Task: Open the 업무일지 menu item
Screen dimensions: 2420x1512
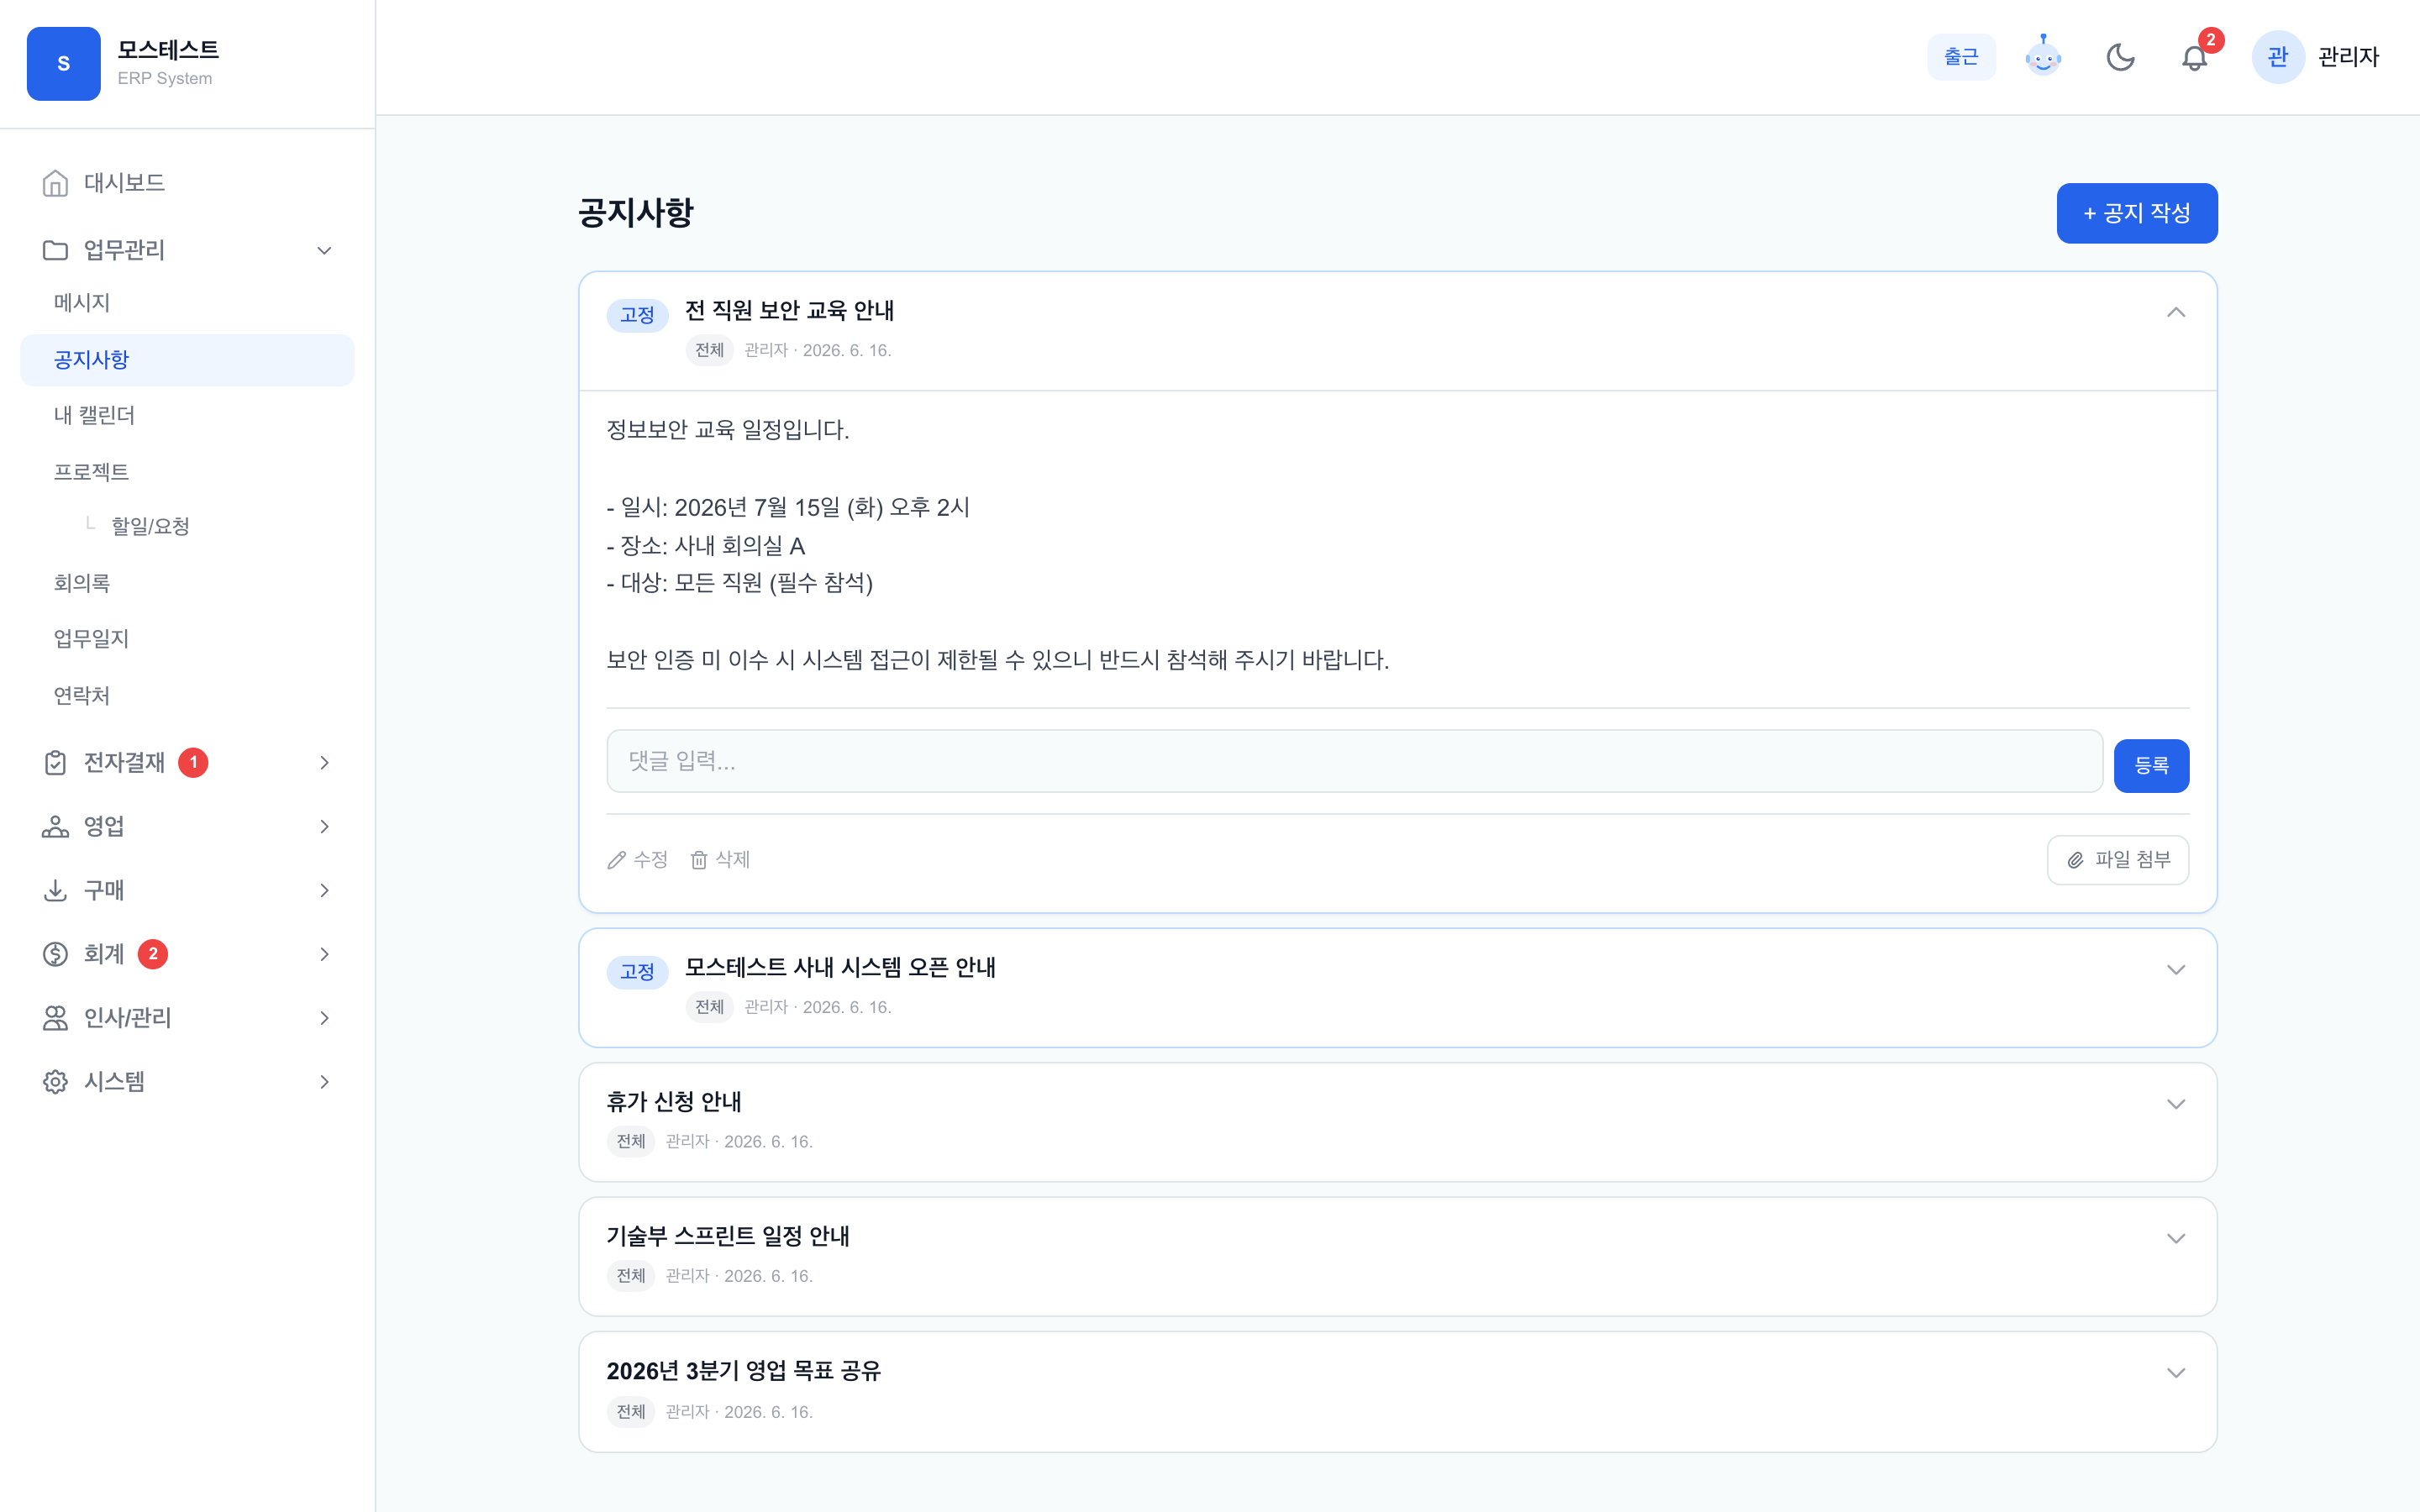Action: pos(187,639)
